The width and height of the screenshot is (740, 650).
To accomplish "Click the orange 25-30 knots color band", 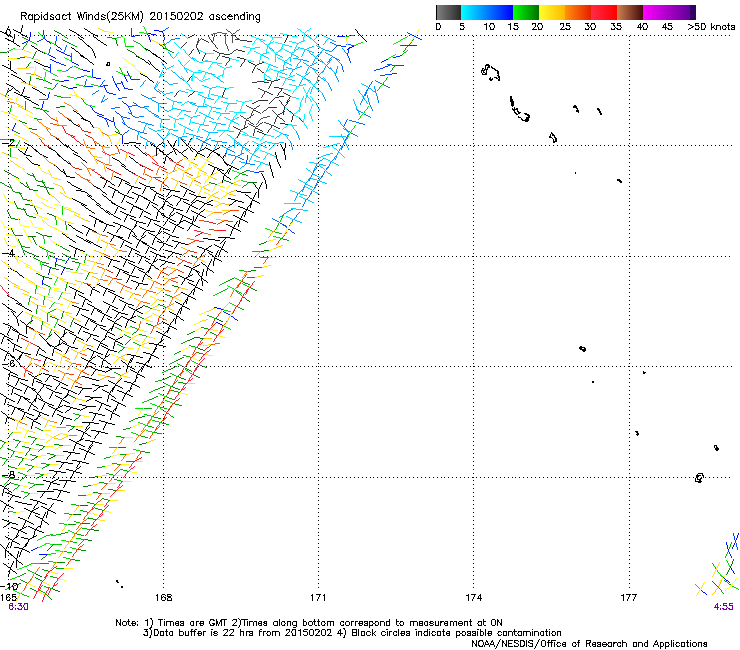I will 578,12.
